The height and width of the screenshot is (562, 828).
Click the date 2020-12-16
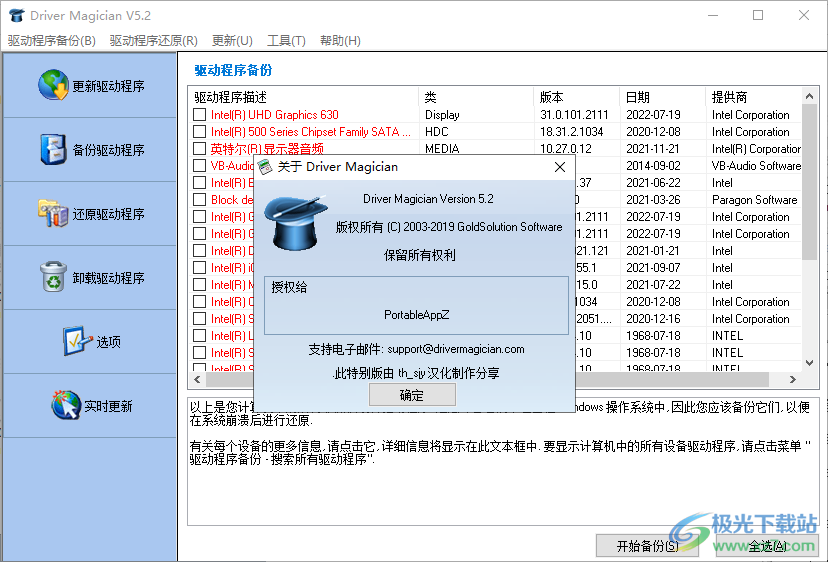653,319
